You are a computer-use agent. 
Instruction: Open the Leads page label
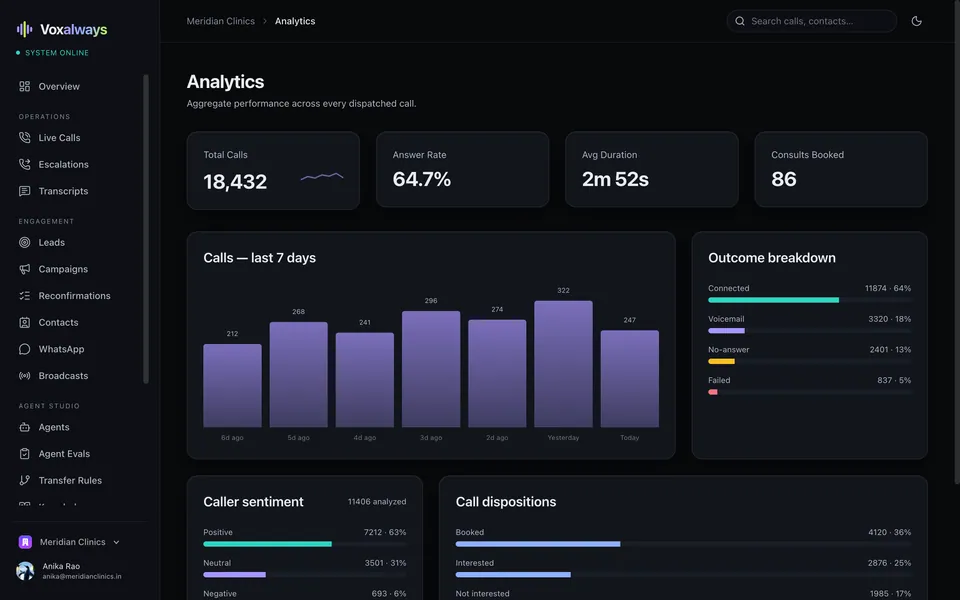pyautogui.click(x=51, y=242)
